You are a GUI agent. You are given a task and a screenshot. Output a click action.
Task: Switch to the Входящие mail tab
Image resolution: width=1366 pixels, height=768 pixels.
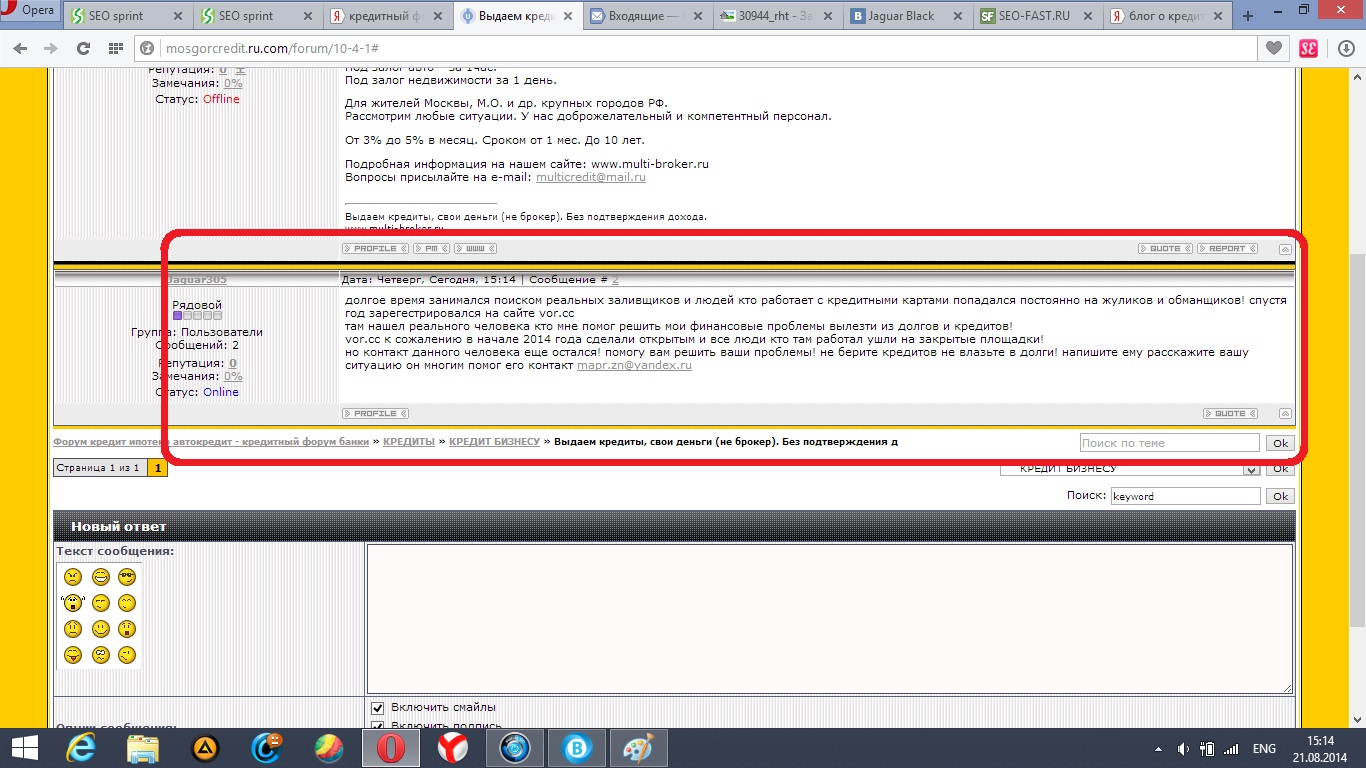(x=648, y=16)
